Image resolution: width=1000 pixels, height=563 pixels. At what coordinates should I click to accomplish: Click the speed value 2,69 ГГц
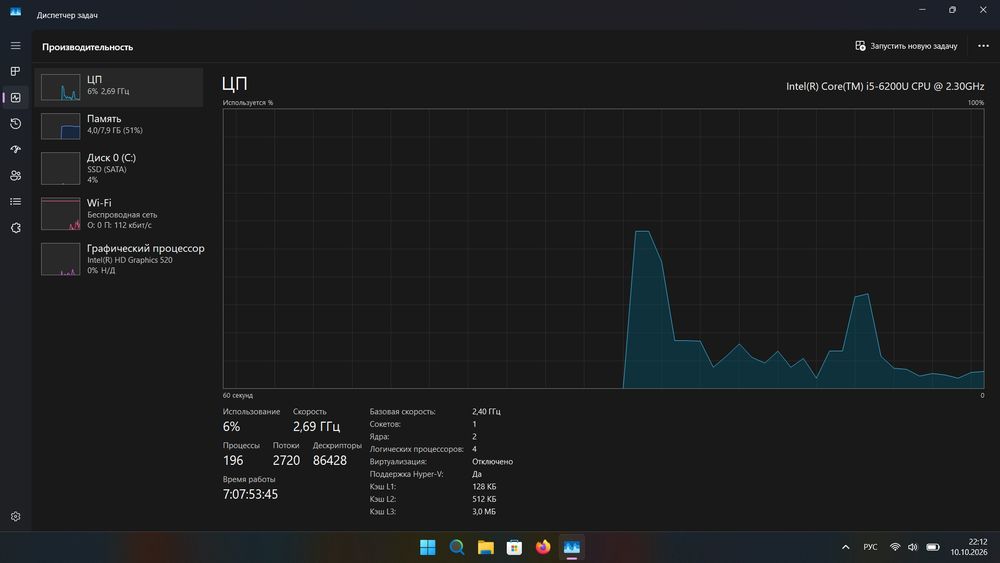click(316, 426)
